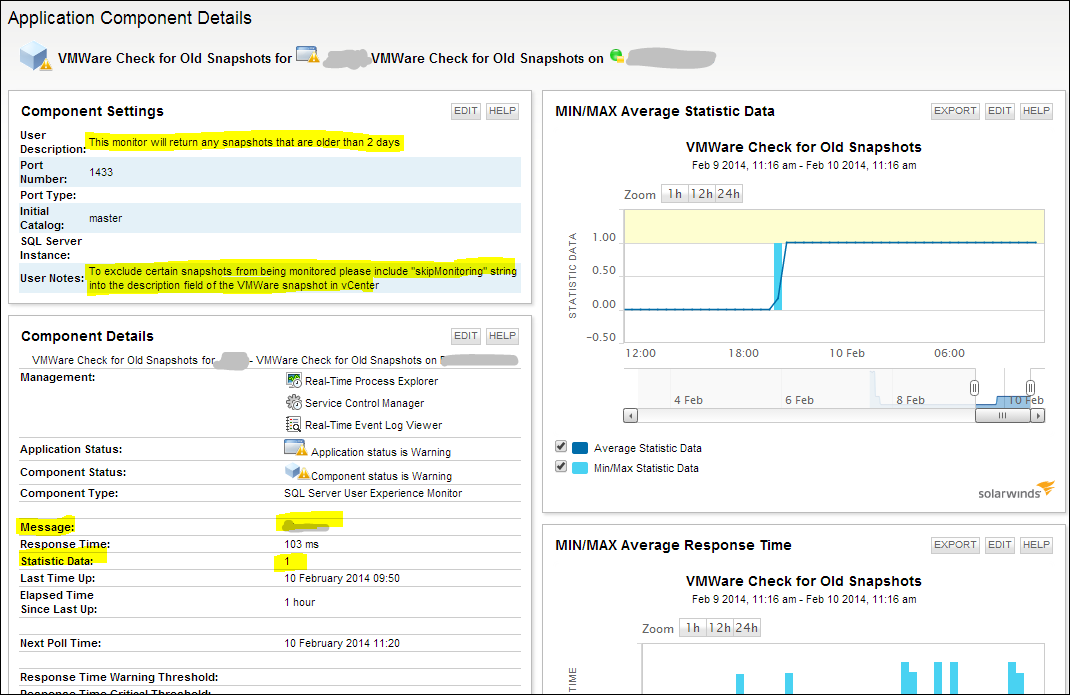The height and width of the screenshot is (695, 1070).
Task: Uncheck the Average Statistic Data checkbox
Action: [x=561, y=446]
